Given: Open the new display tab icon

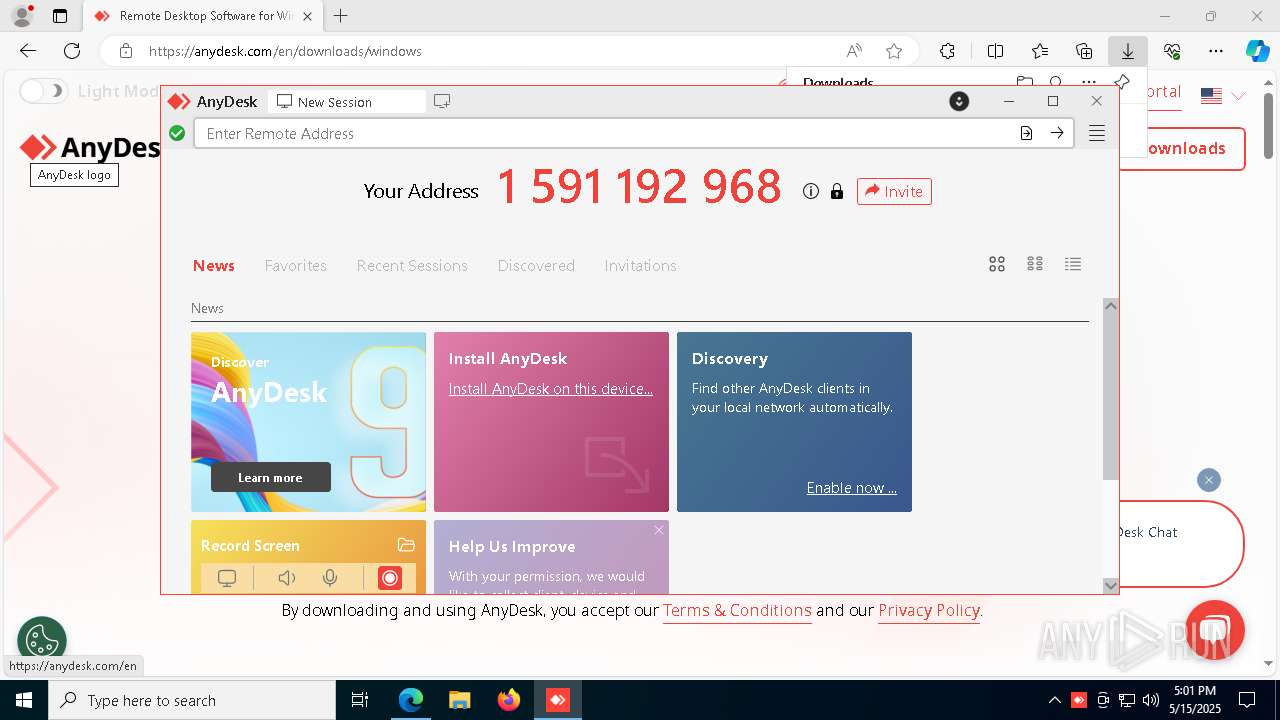Looking at the screenshot, I should click(x=442, y=101).
